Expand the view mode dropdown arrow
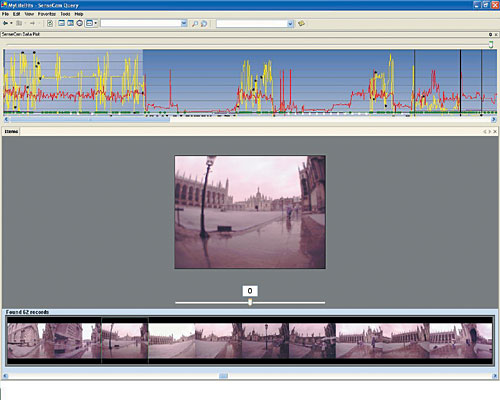 click(x=96, y=23)
